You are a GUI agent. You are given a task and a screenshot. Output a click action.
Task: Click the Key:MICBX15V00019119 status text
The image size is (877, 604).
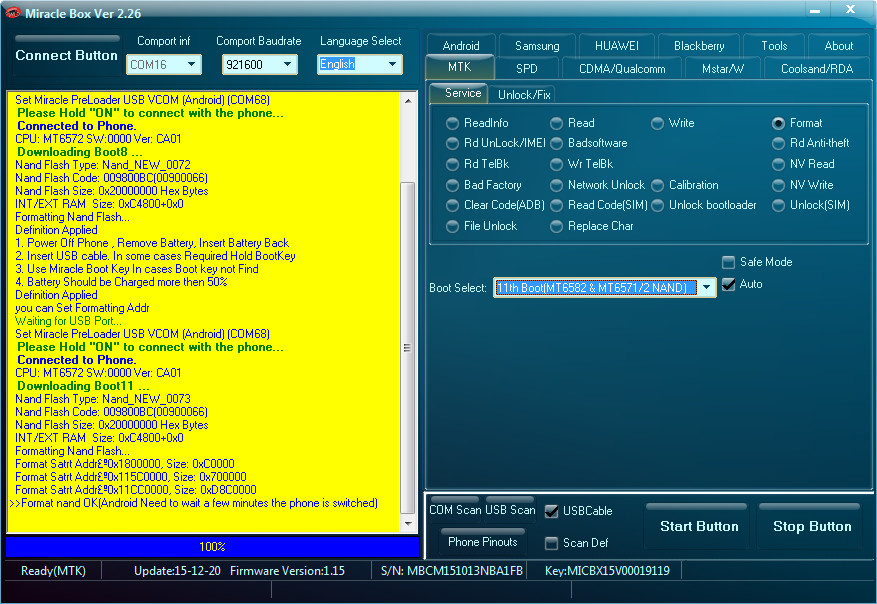[x=607, y=570]
